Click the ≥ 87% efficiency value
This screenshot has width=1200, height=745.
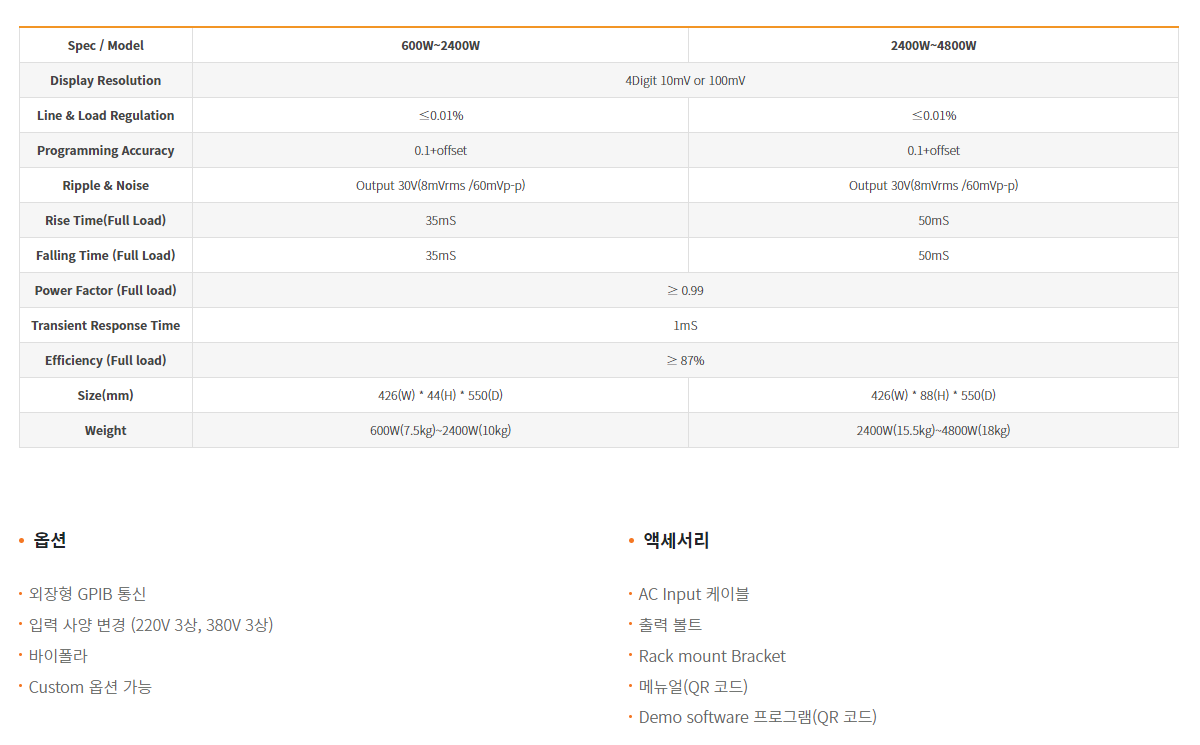tap(685, 361)
